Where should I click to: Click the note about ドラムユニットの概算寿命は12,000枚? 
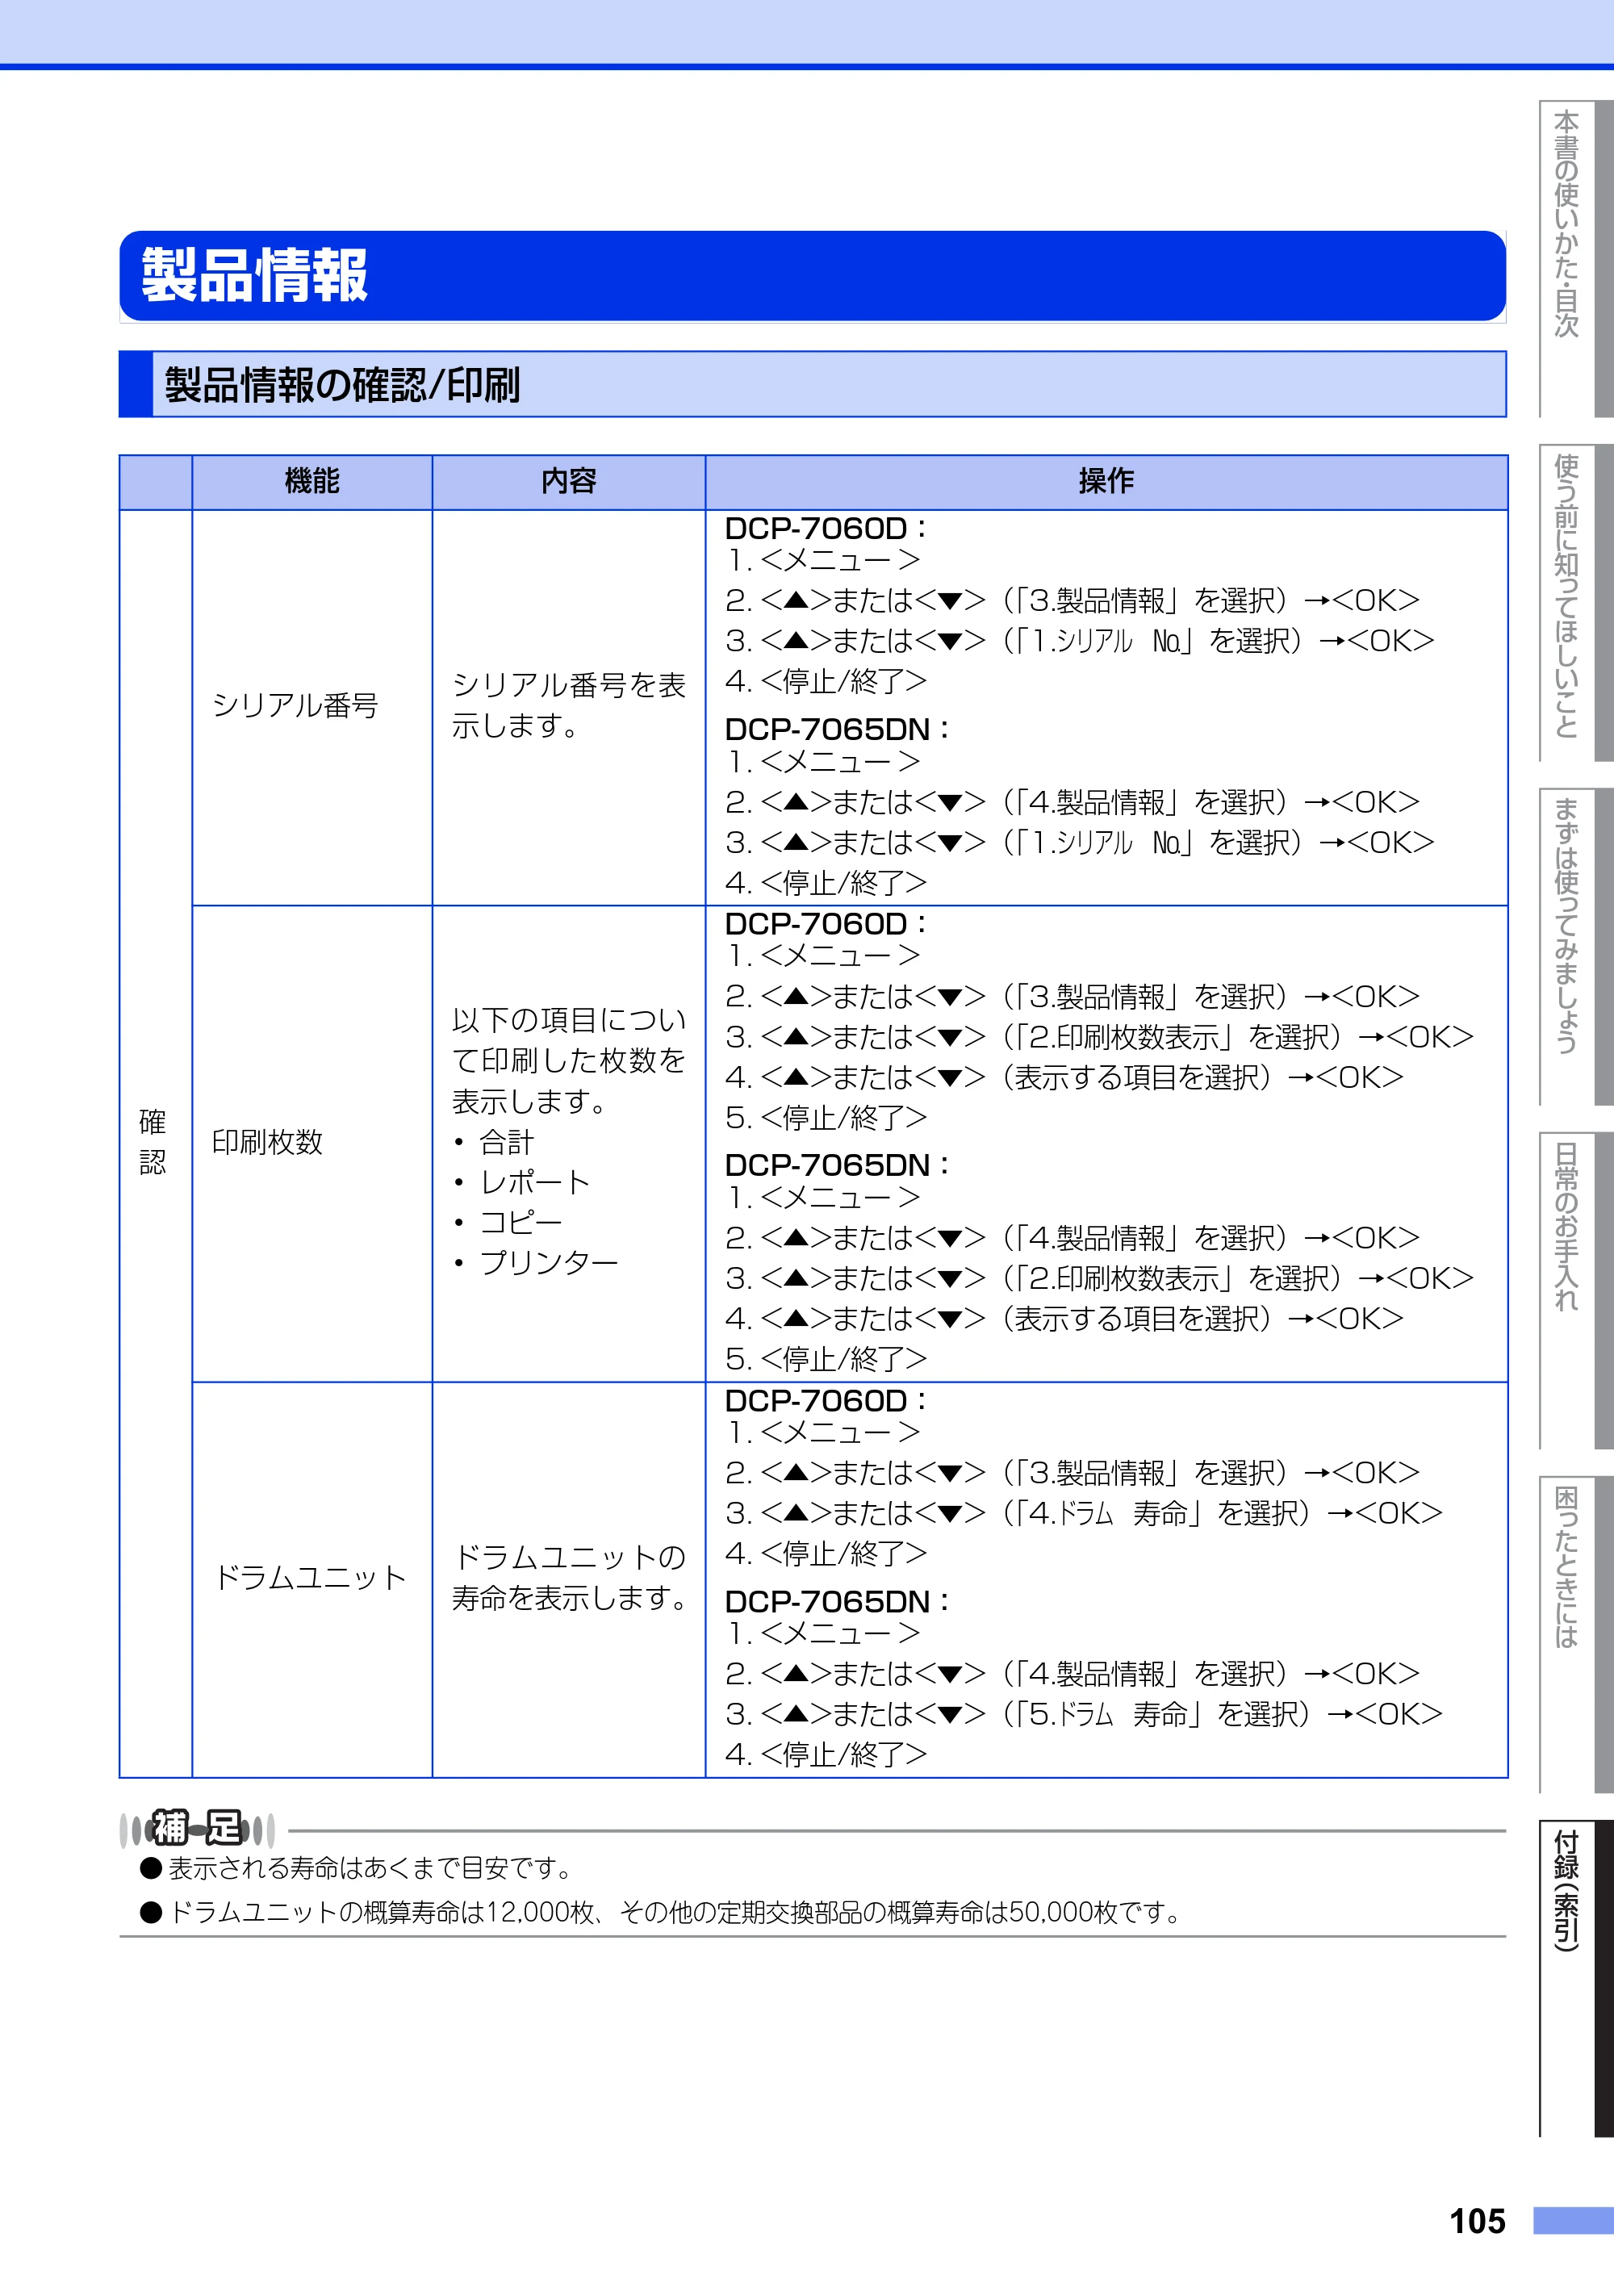(676, 1913)
